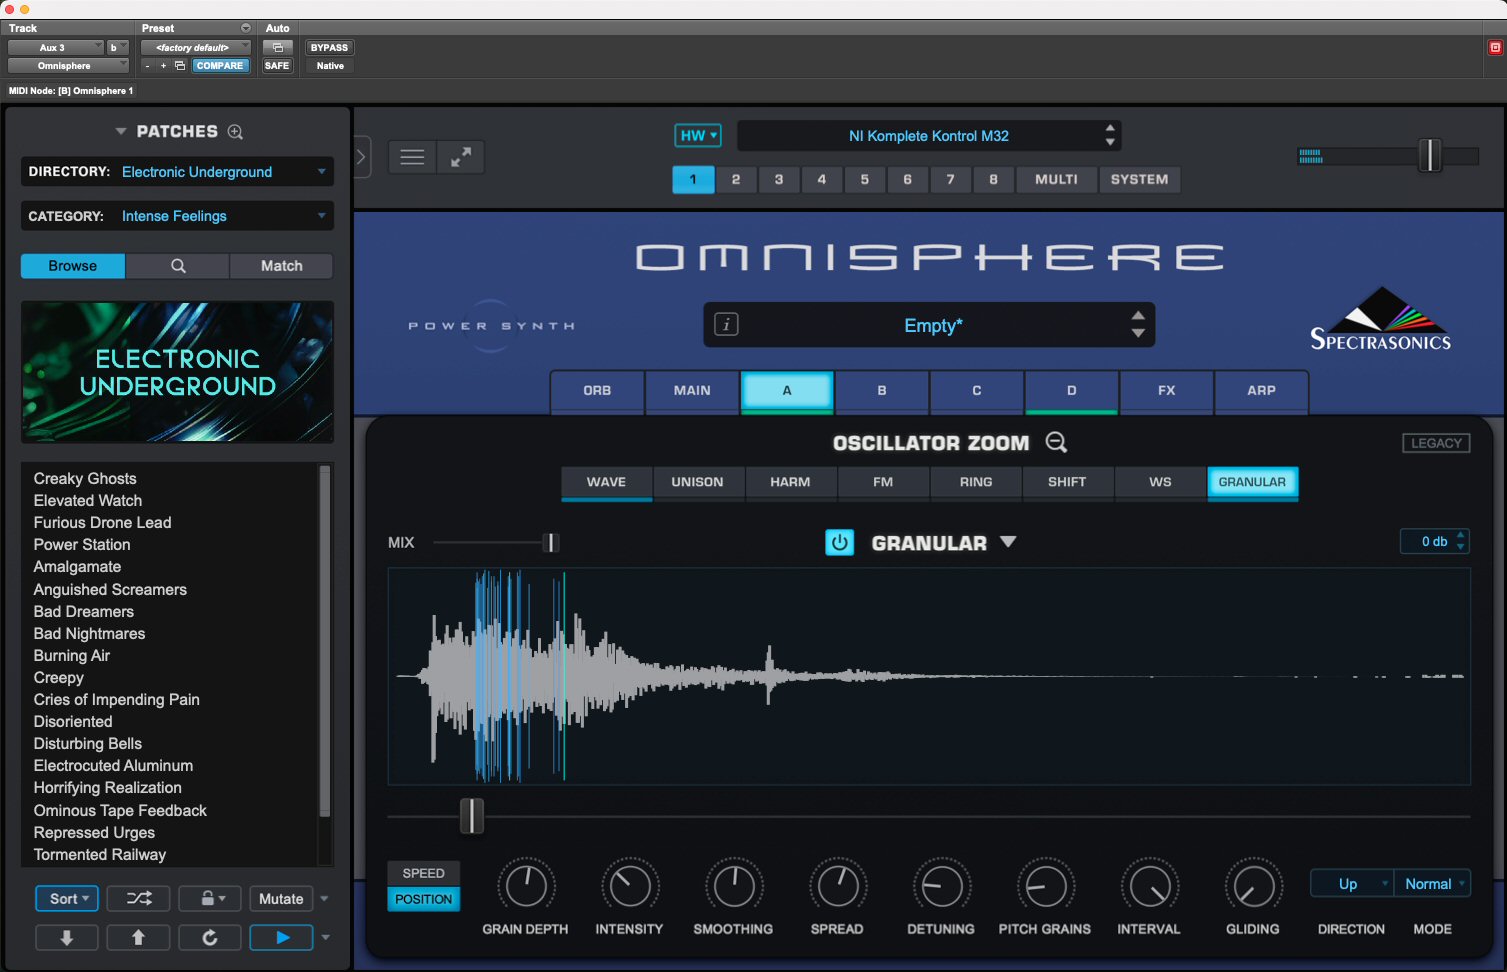The image size is (1507, 972).
Task: Click the Mutate button
Action: 281,899
